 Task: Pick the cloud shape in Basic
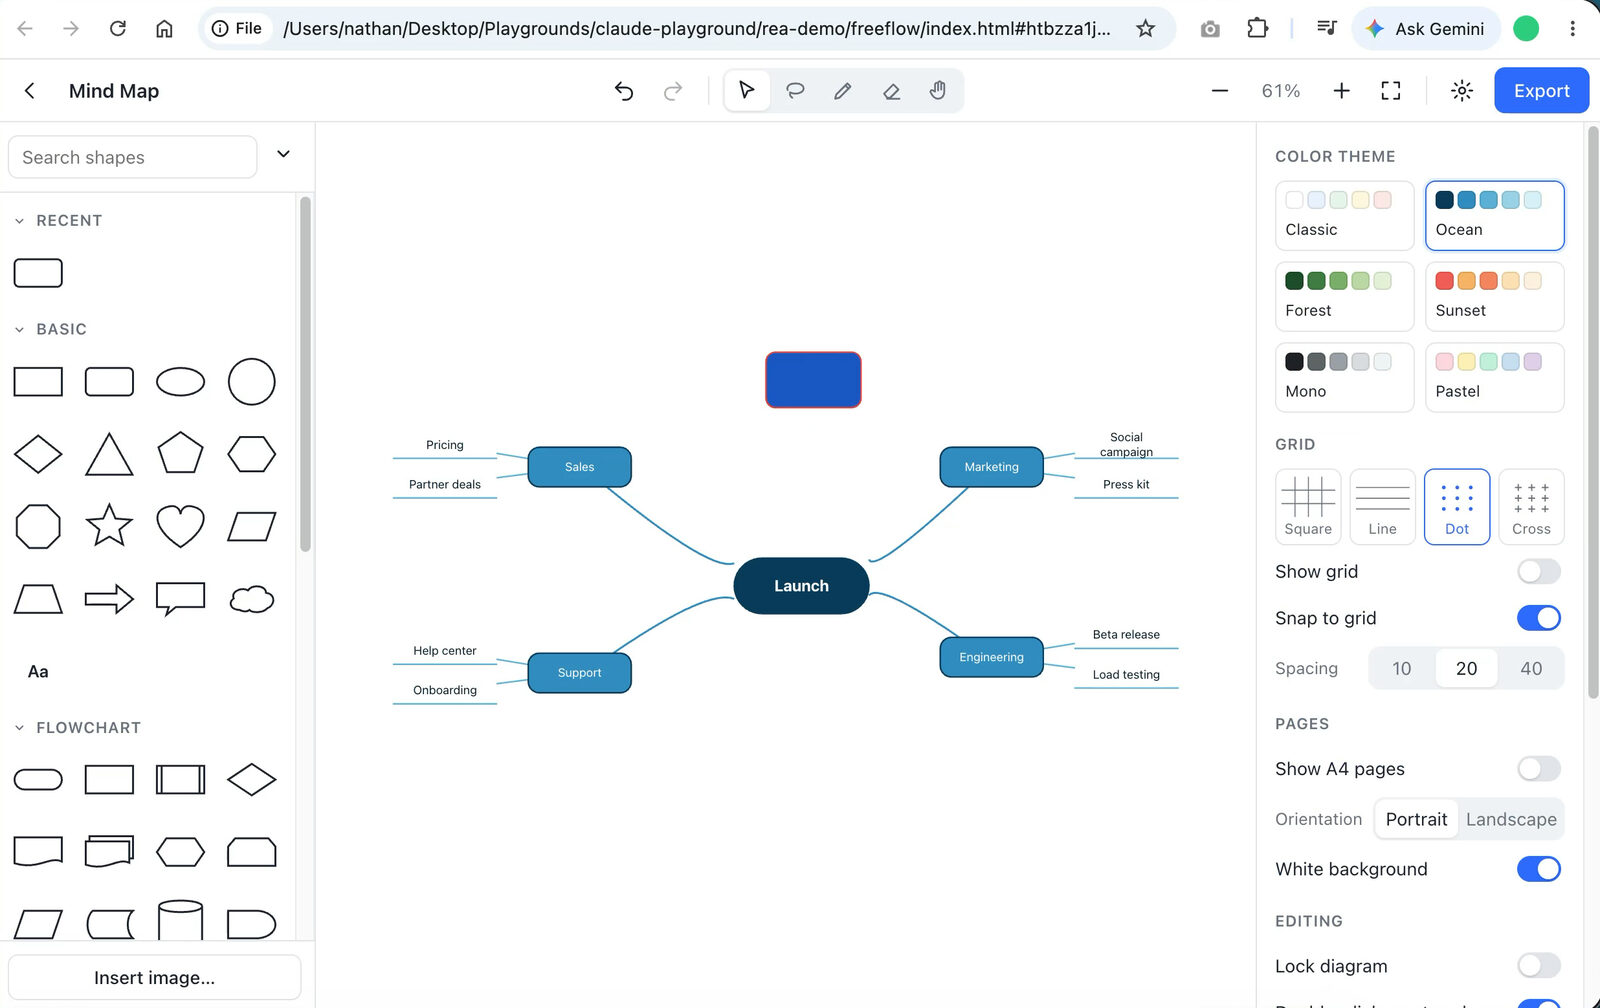252,599
